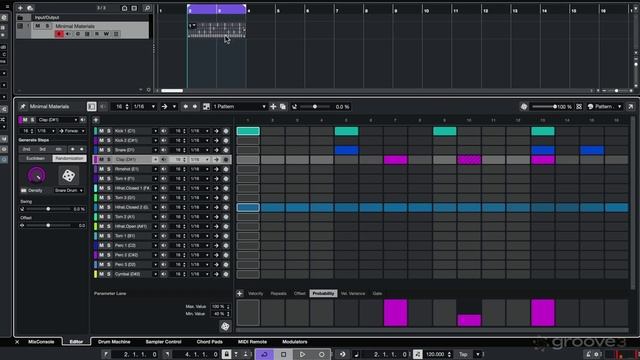Open the pattern bank grid icon
This screenshot has width=640, height=360.
[x=207, y=107]
